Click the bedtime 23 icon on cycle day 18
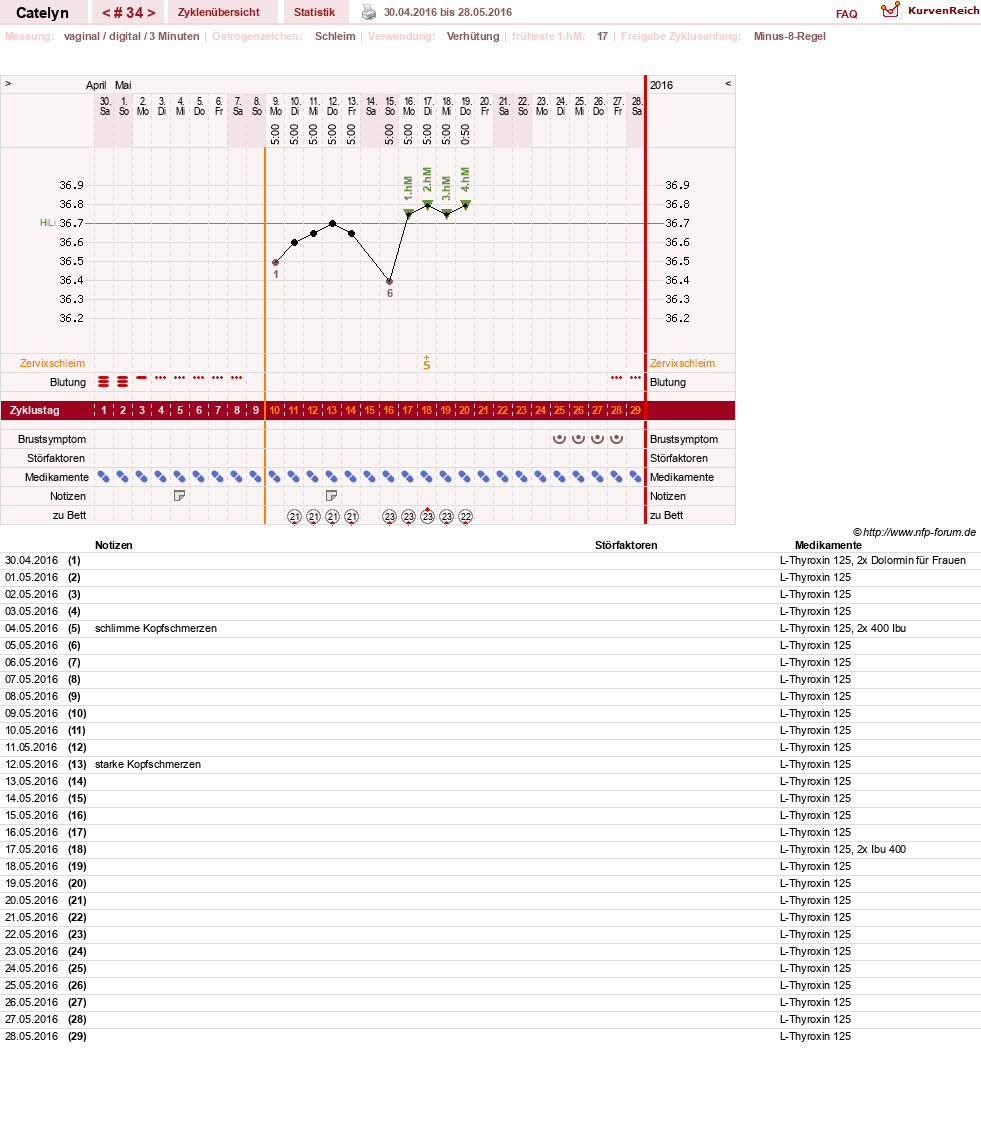981x1144 pixels. pos(427,516)
